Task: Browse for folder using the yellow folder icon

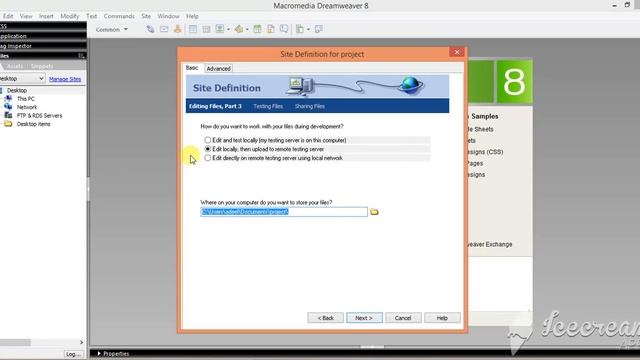Action: tap(374, 212)
